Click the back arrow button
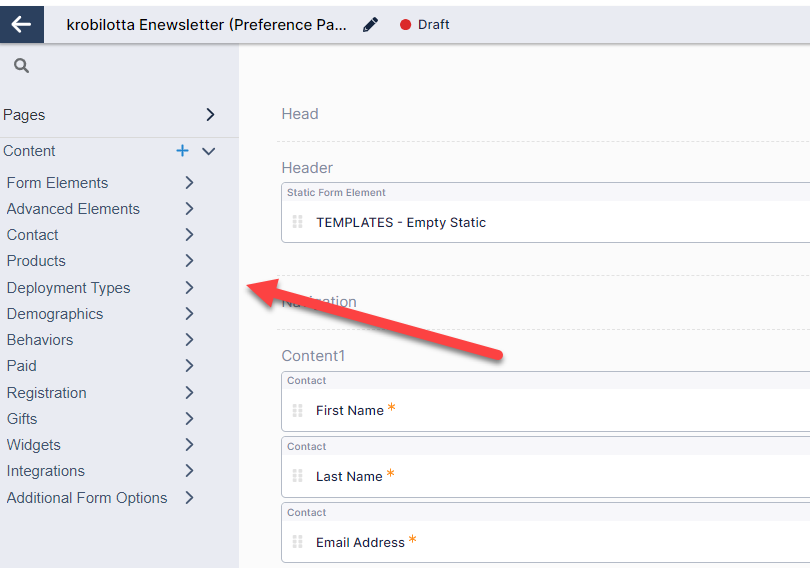 21,25
